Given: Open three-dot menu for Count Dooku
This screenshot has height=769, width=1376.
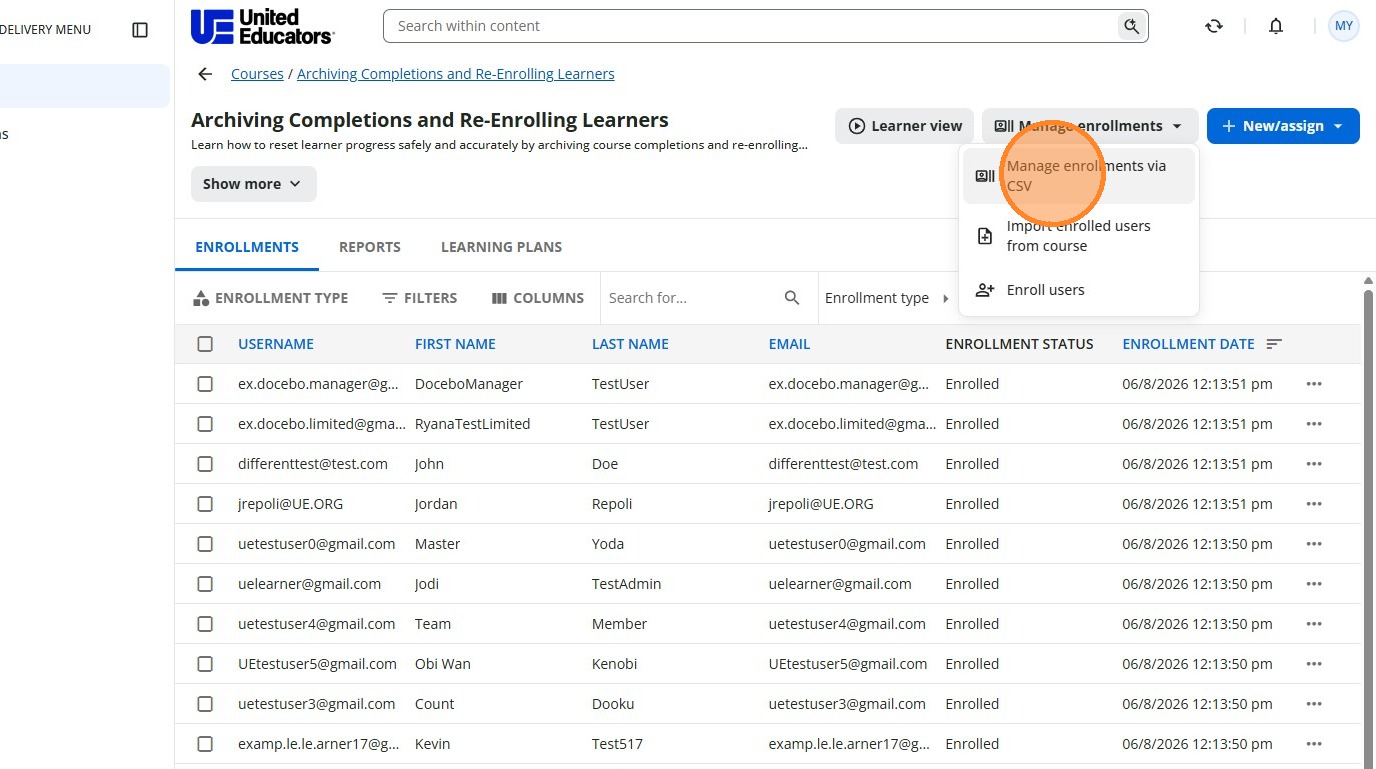Looking at the screenshot, I should pos(1314,704).
